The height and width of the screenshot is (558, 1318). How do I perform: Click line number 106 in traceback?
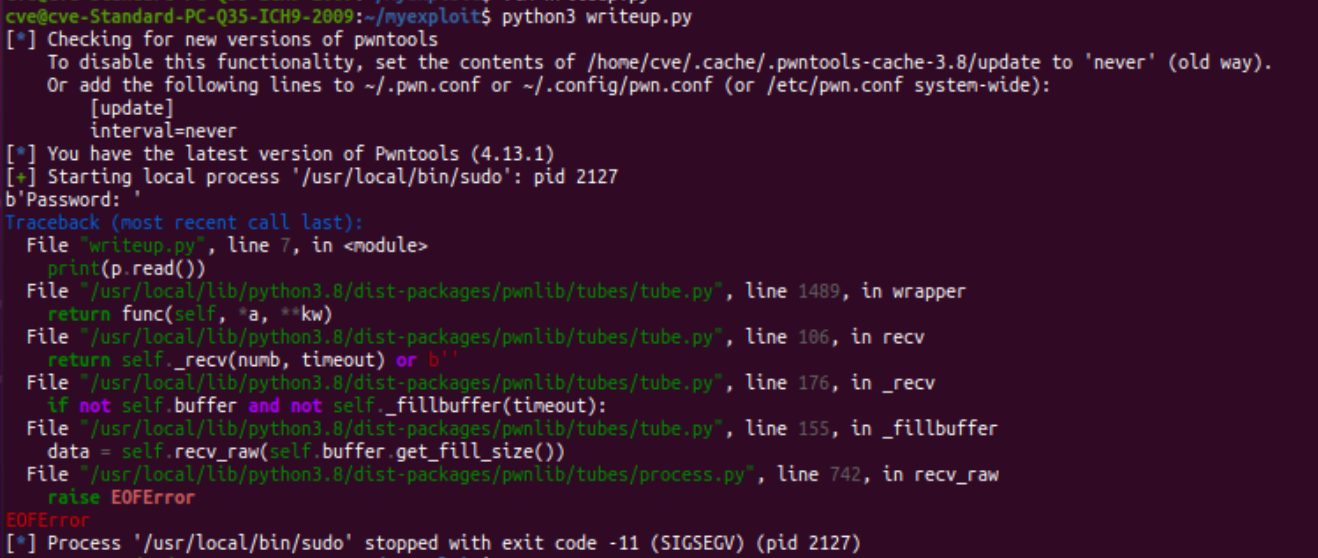pos(813,337)
